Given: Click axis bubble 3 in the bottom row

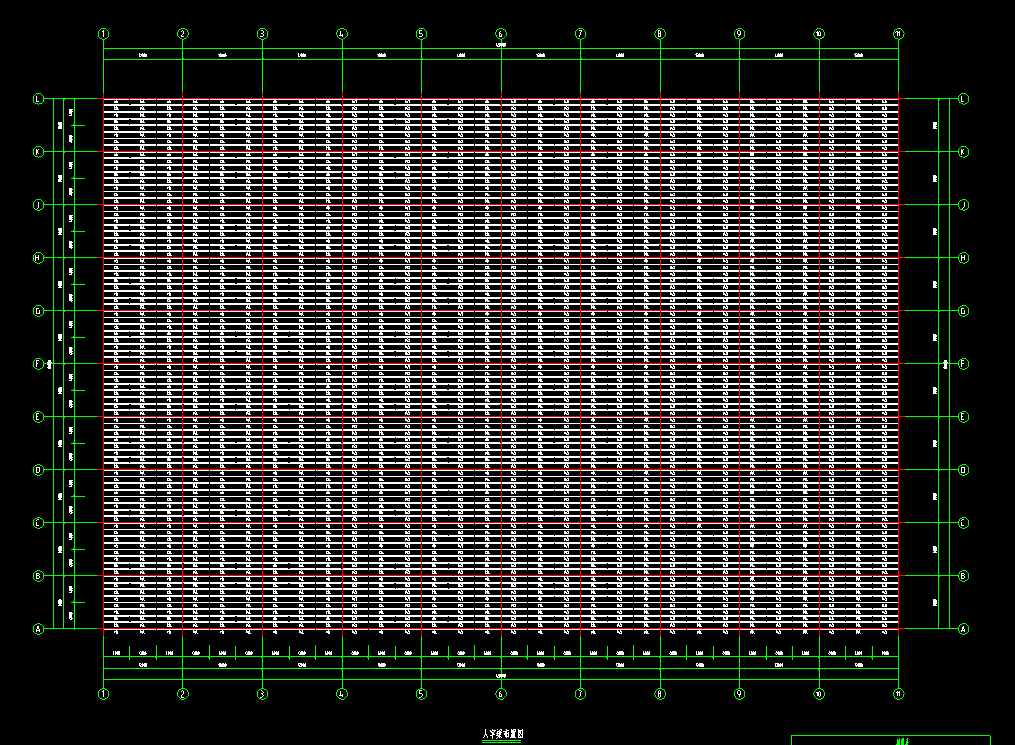Looking at the screenshot, I should point(262,694).
